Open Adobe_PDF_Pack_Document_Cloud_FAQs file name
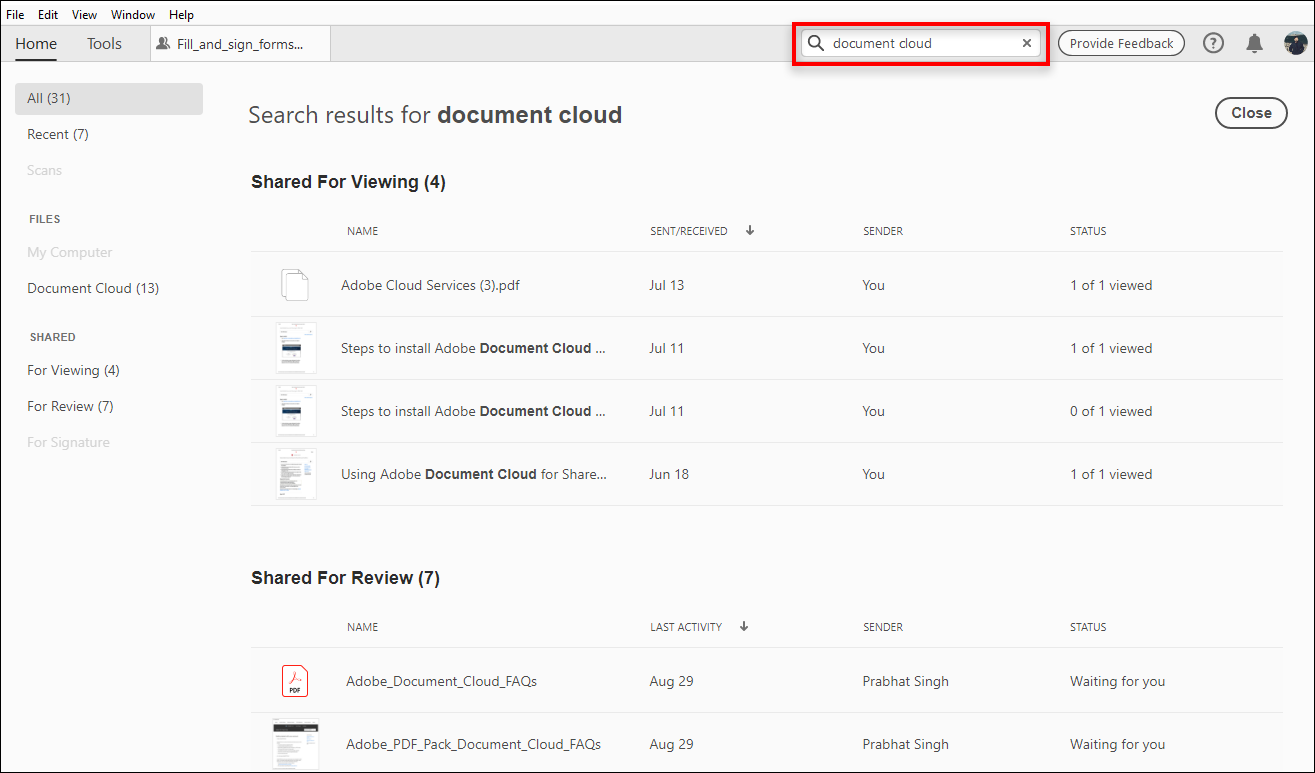Screen dimensions: 1315x773 coord(473,744)
